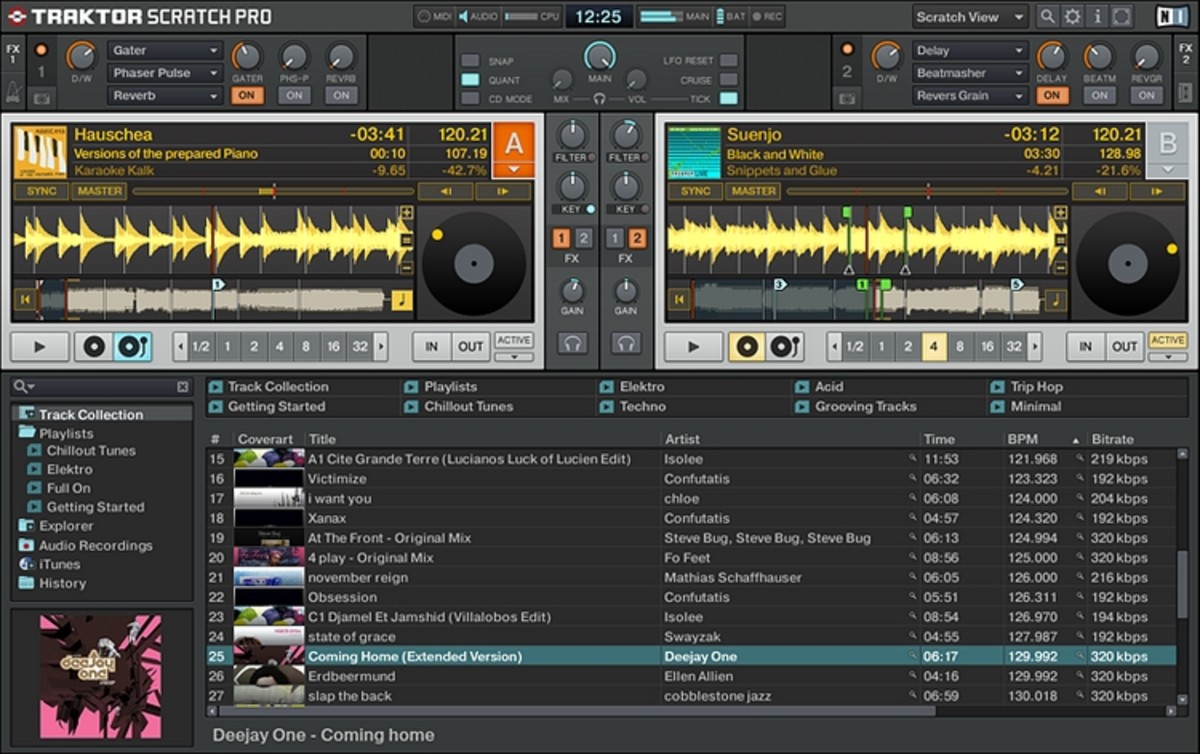
Task: Open Audio Recordings folder icon
Action: coord(26,545)
